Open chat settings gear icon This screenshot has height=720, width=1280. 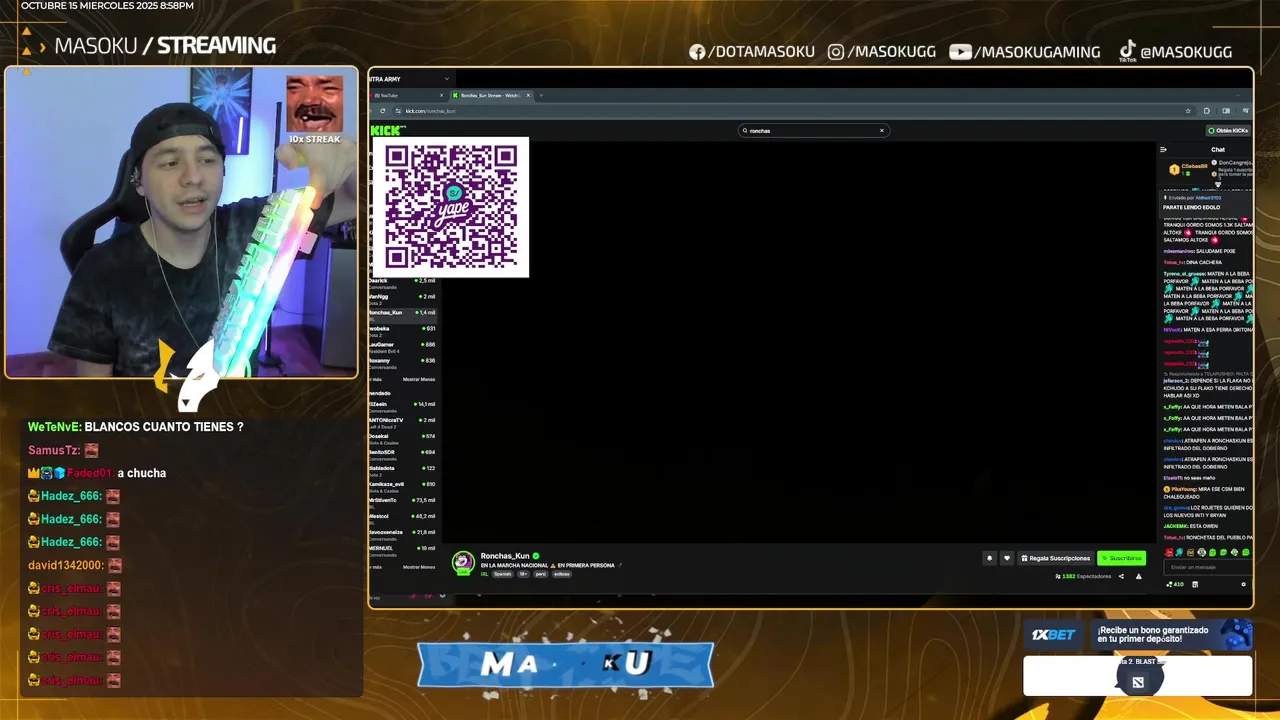pos(1243,584)
